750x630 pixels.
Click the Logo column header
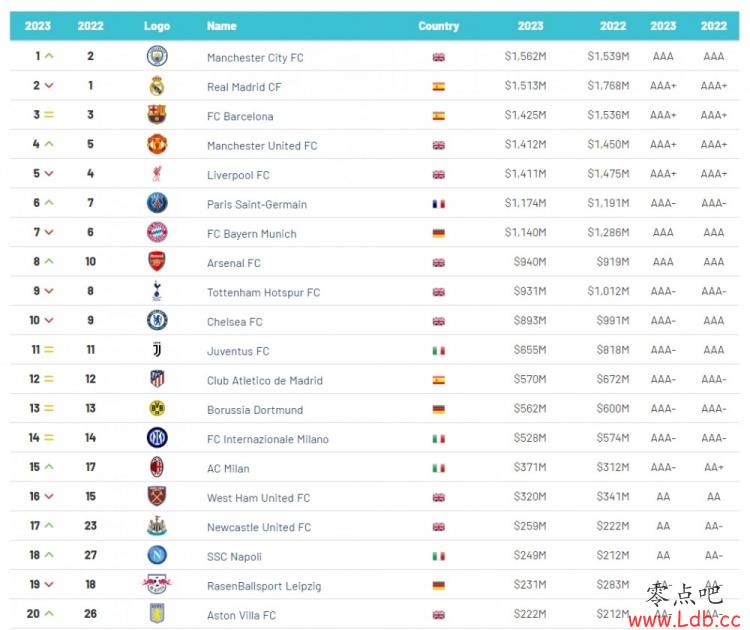tap(157, 26)
